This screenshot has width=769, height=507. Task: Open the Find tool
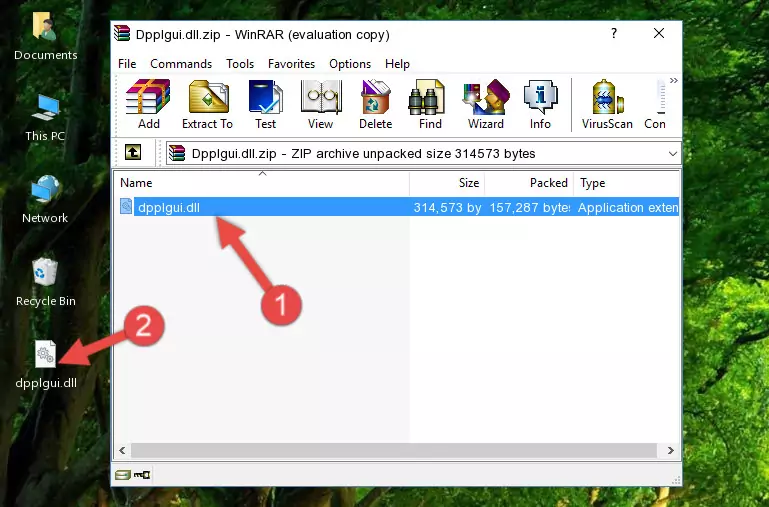(x=430, y=104)
